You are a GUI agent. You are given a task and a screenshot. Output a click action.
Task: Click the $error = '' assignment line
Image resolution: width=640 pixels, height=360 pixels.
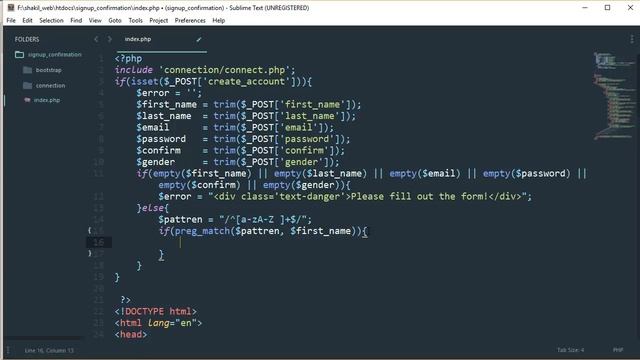coord(169,93)
